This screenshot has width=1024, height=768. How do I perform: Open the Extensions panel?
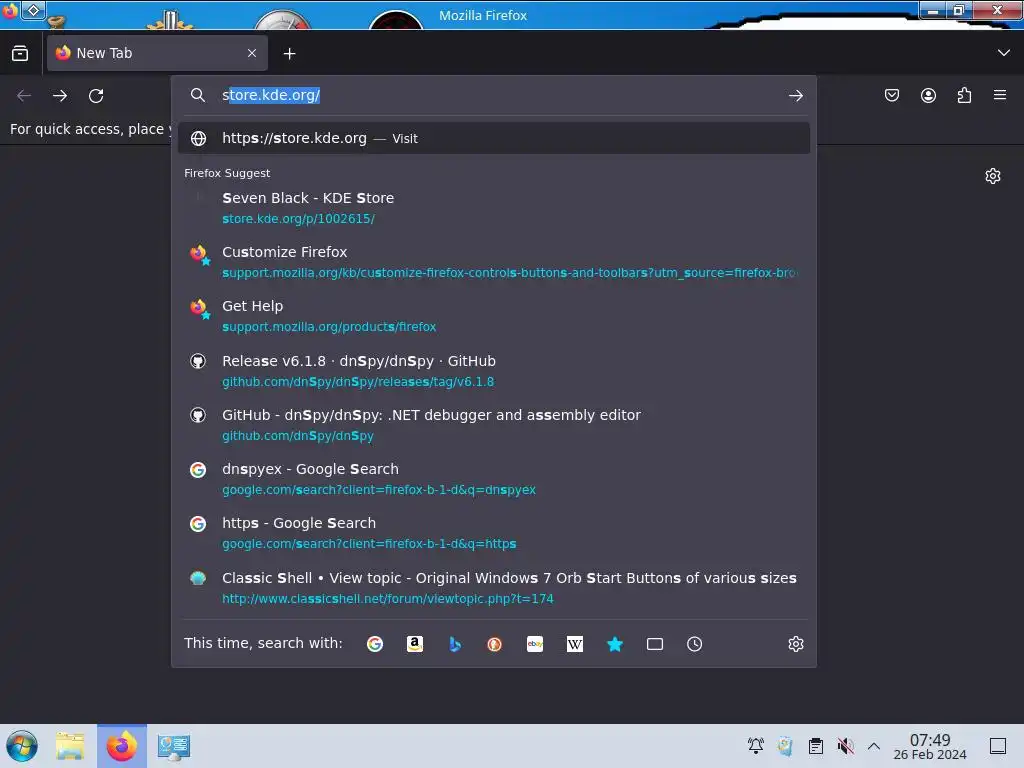[x=964, y=95]
